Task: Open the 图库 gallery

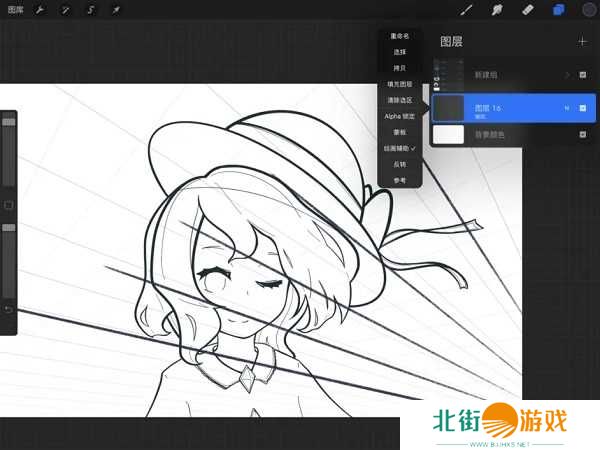Action: point(16,10)
